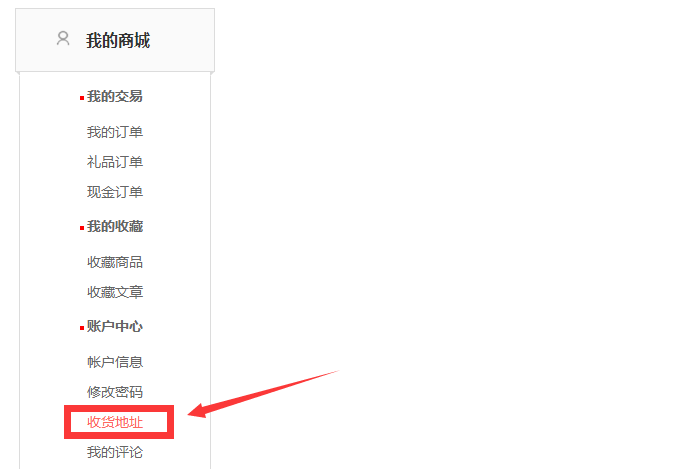
Task: Select the 我的交易 section heading
Action: point(115,96)
